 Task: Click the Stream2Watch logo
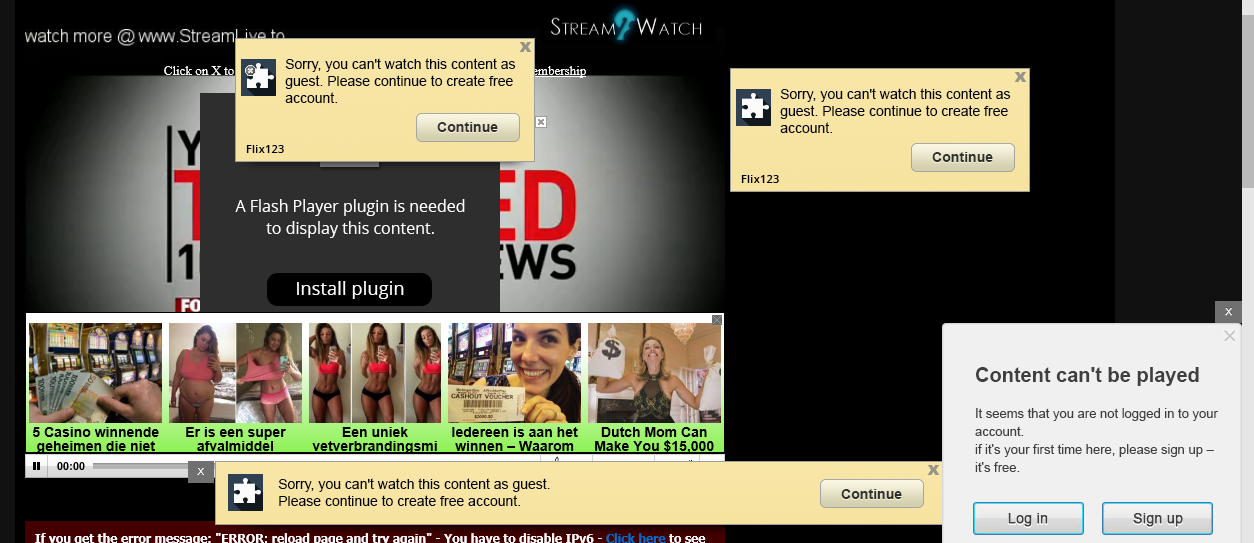626,26
